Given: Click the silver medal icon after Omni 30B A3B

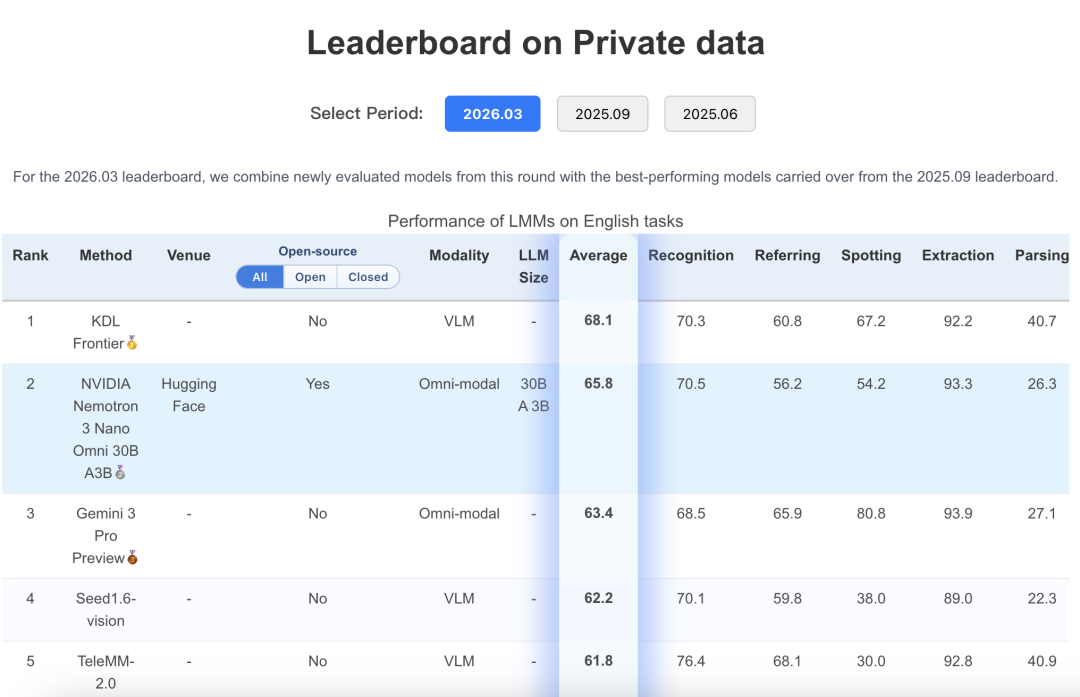Looking at the screenshot, I should pyautogui.click(x=120, y=473).
